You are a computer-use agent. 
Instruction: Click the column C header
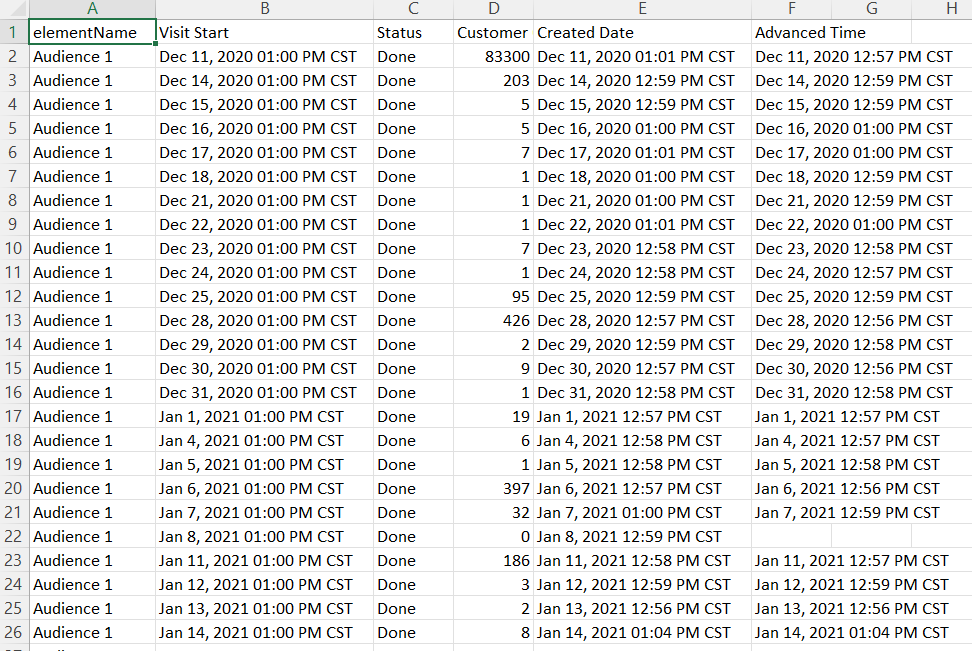point(413,9)
